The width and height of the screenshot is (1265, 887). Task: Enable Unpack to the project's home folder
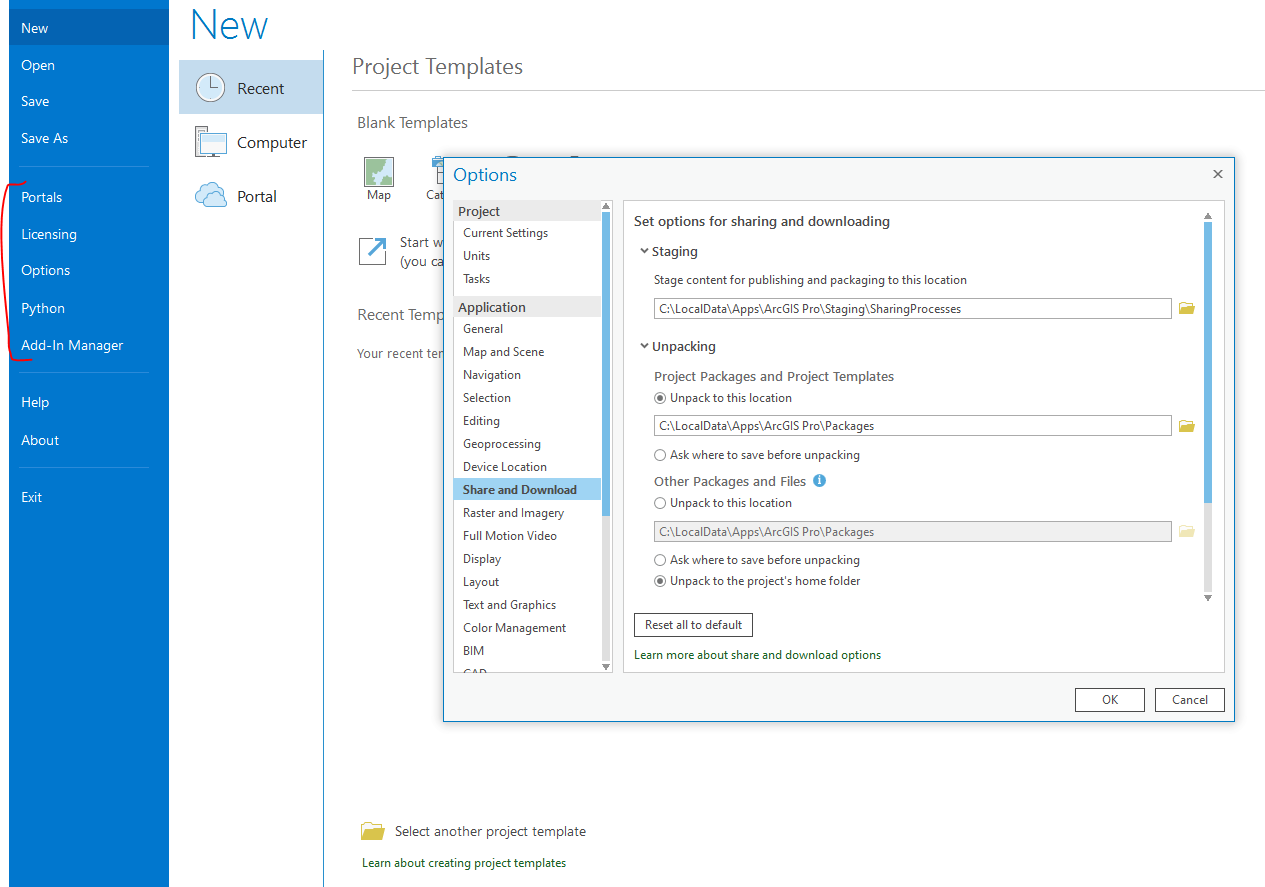tap(660, 580)
